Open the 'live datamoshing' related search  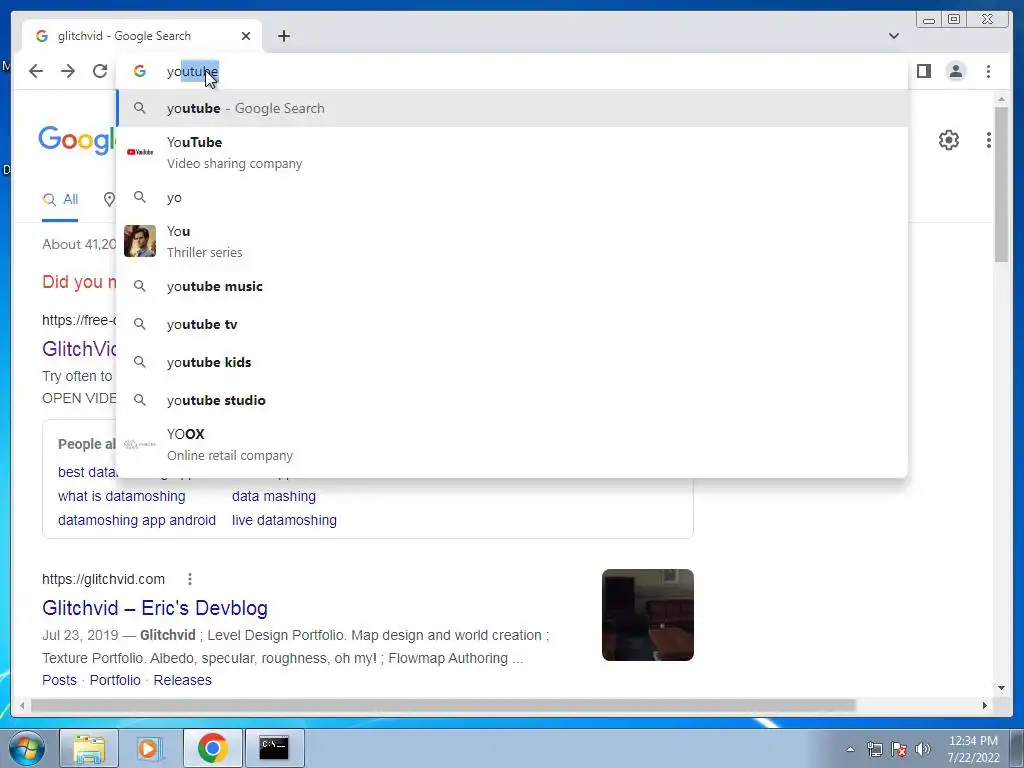point(284,520)
